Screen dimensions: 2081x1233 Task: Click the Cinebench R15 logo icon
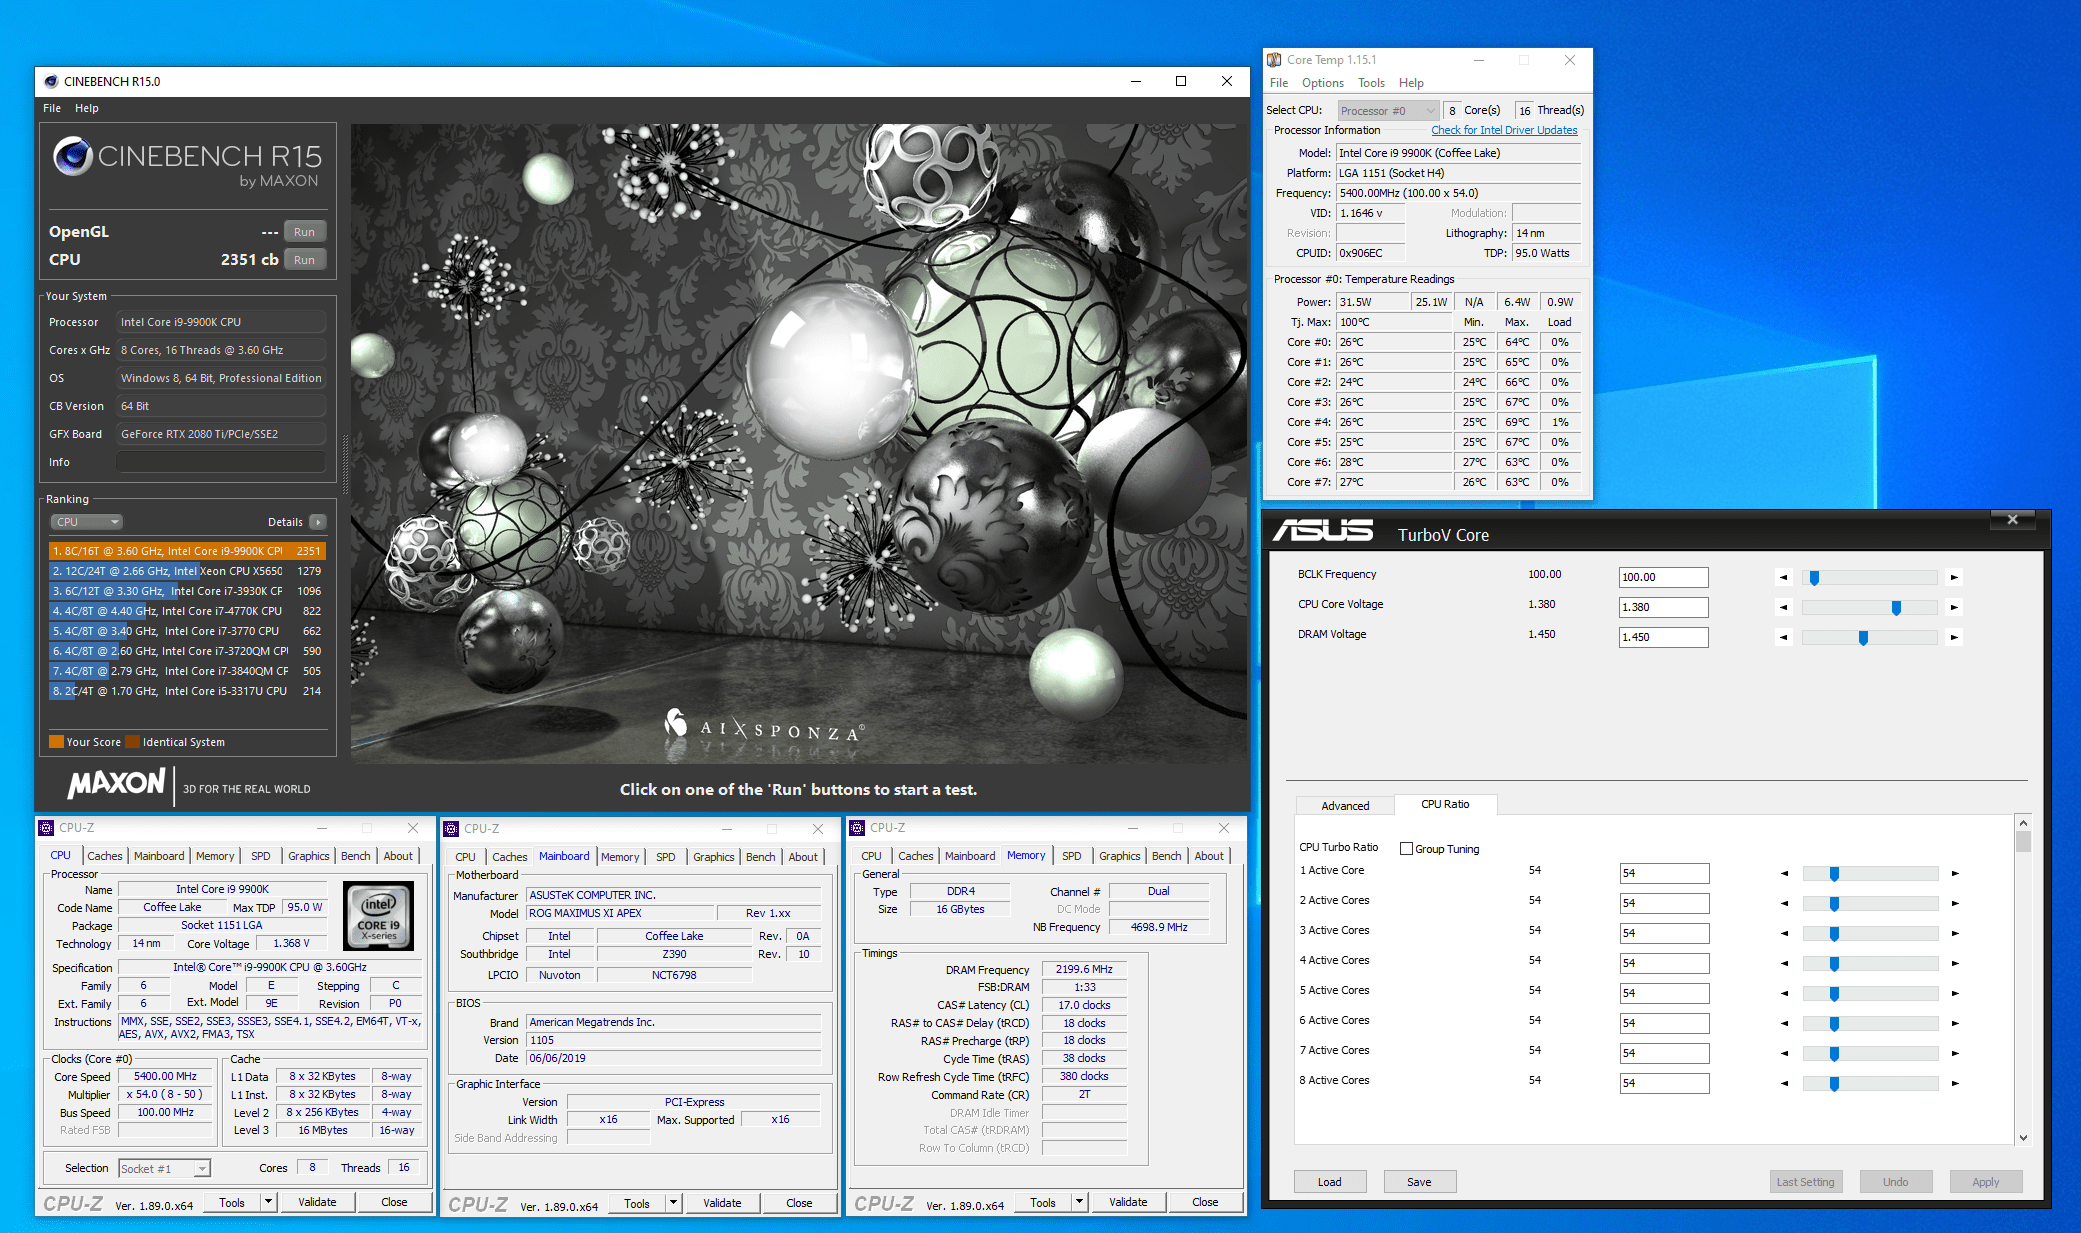73,156
